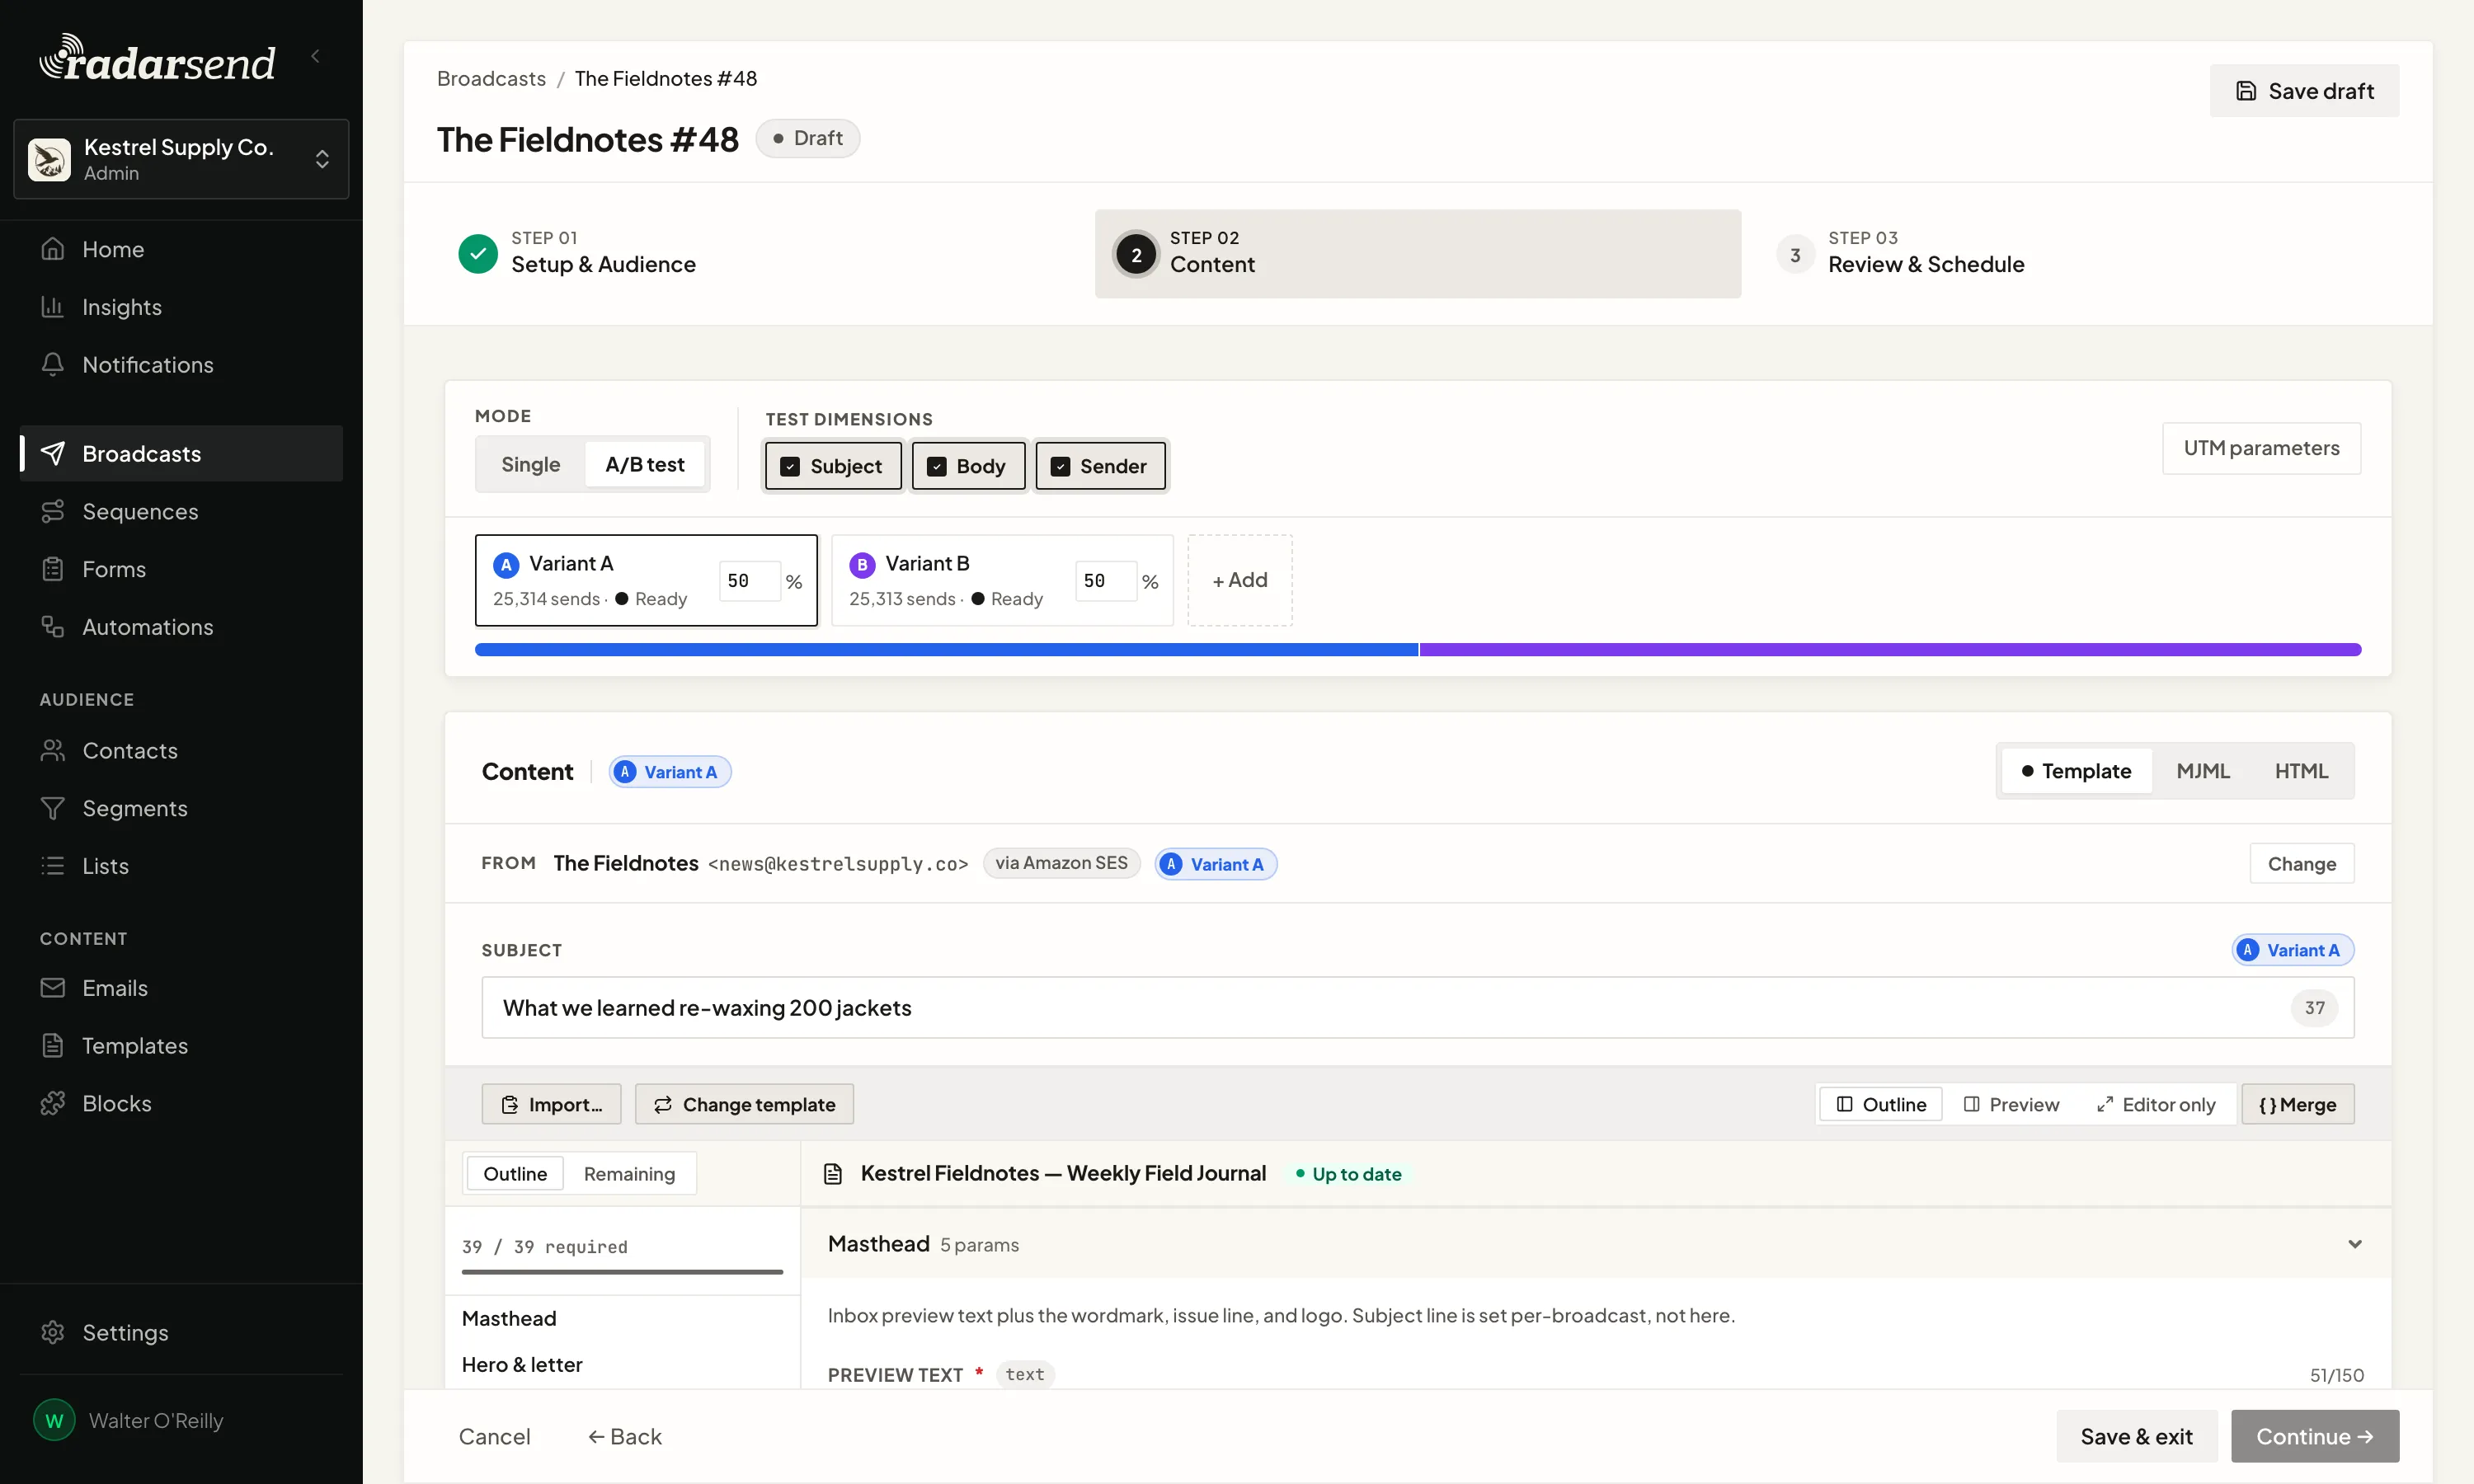Click Continue button
Image resolution: width=2474 pixels, height=1484 pixels.
point(2315,1437)
